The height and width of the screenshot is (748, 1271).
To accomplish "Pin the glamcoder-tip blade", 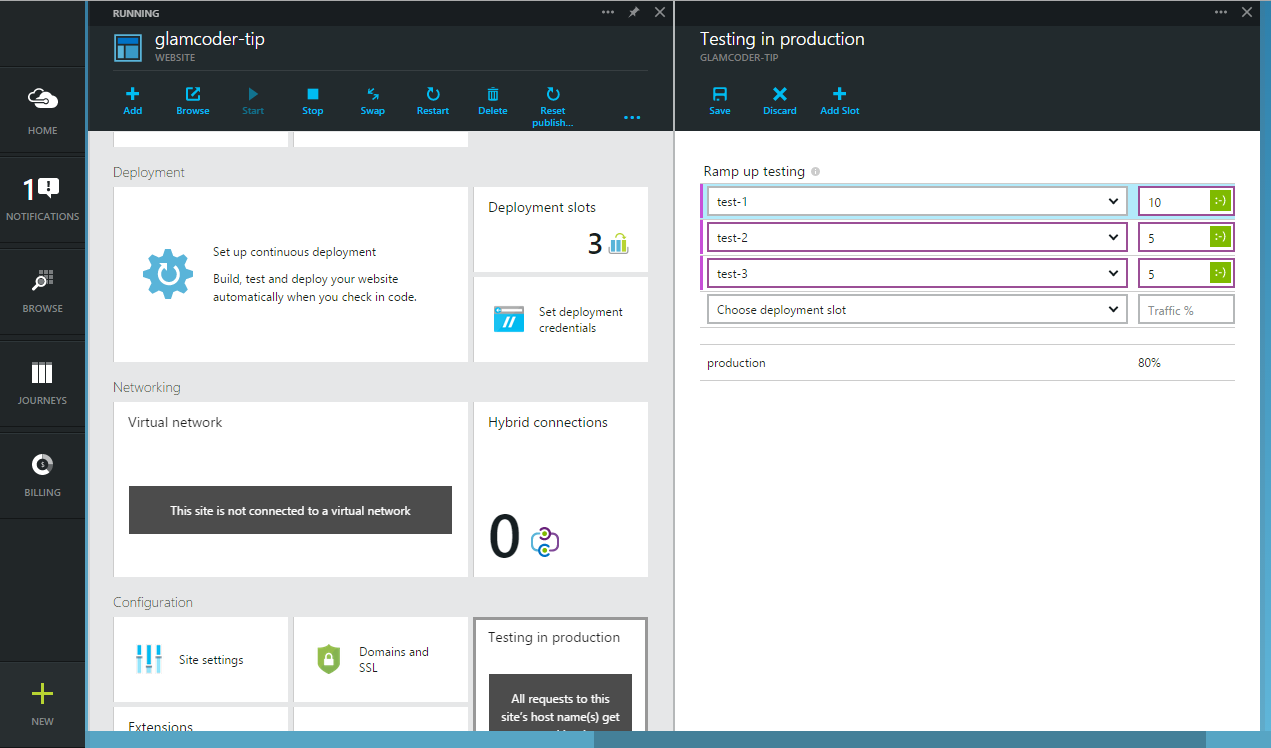I will tap(635, 12).
